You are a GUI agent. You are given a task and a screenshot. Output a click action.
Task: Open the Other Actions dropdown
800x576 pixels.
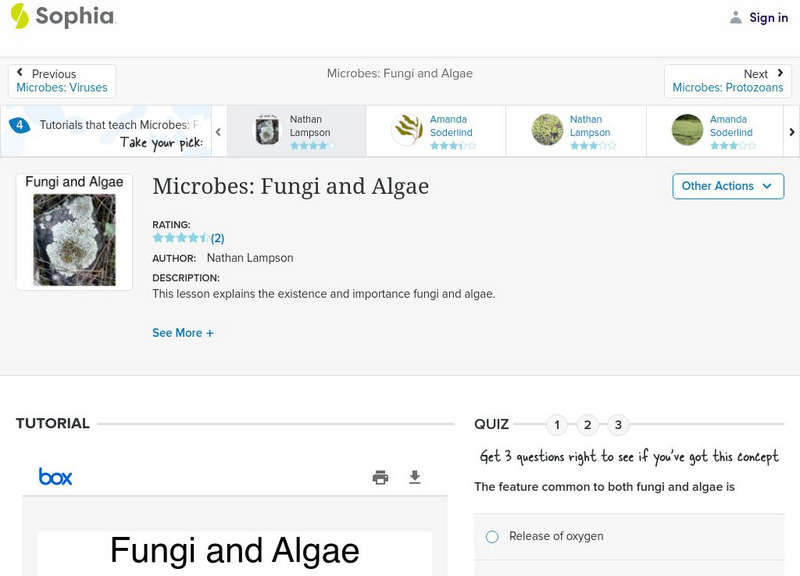point(728,186)
